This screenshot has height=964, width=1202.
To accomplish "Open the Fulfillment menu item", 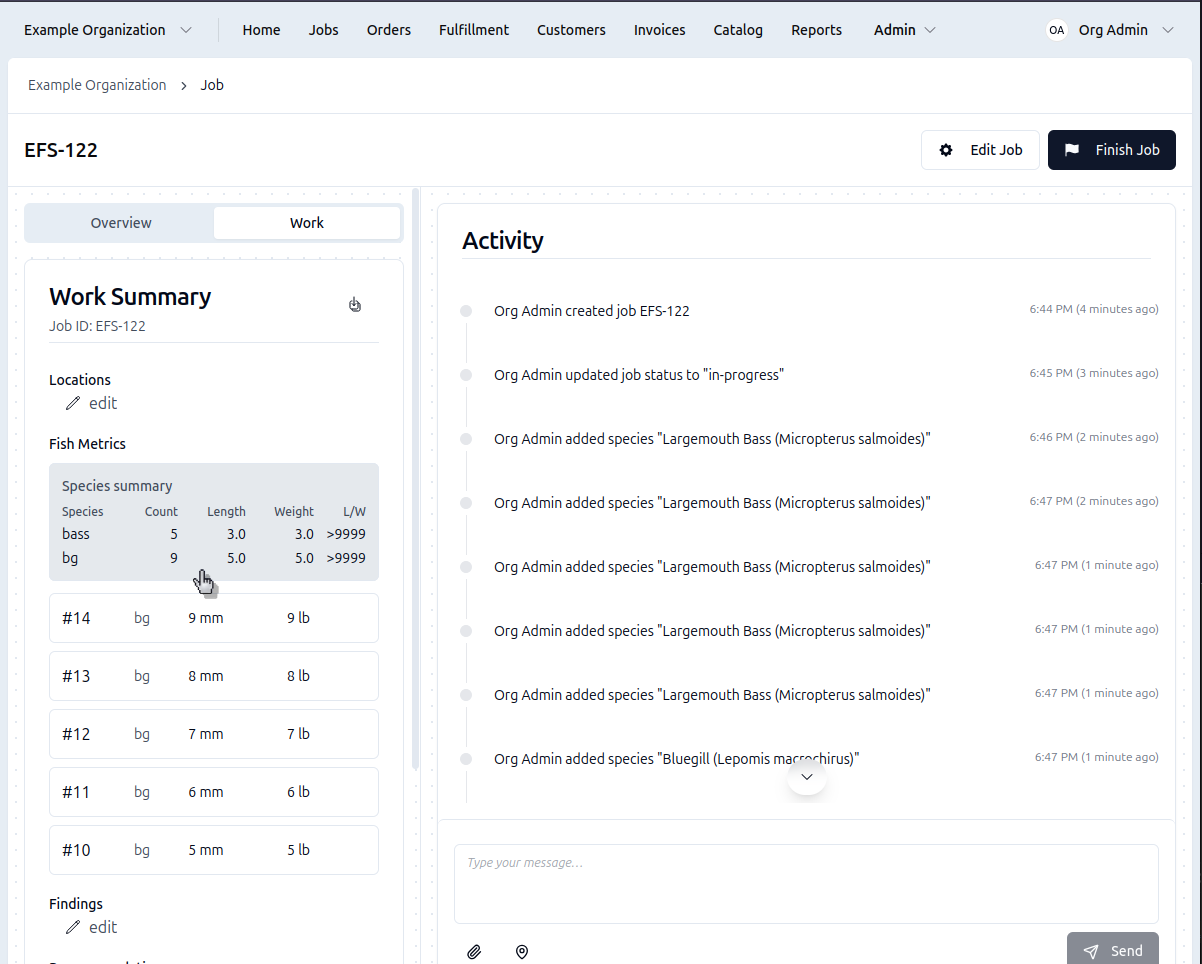I will point(474,30).
